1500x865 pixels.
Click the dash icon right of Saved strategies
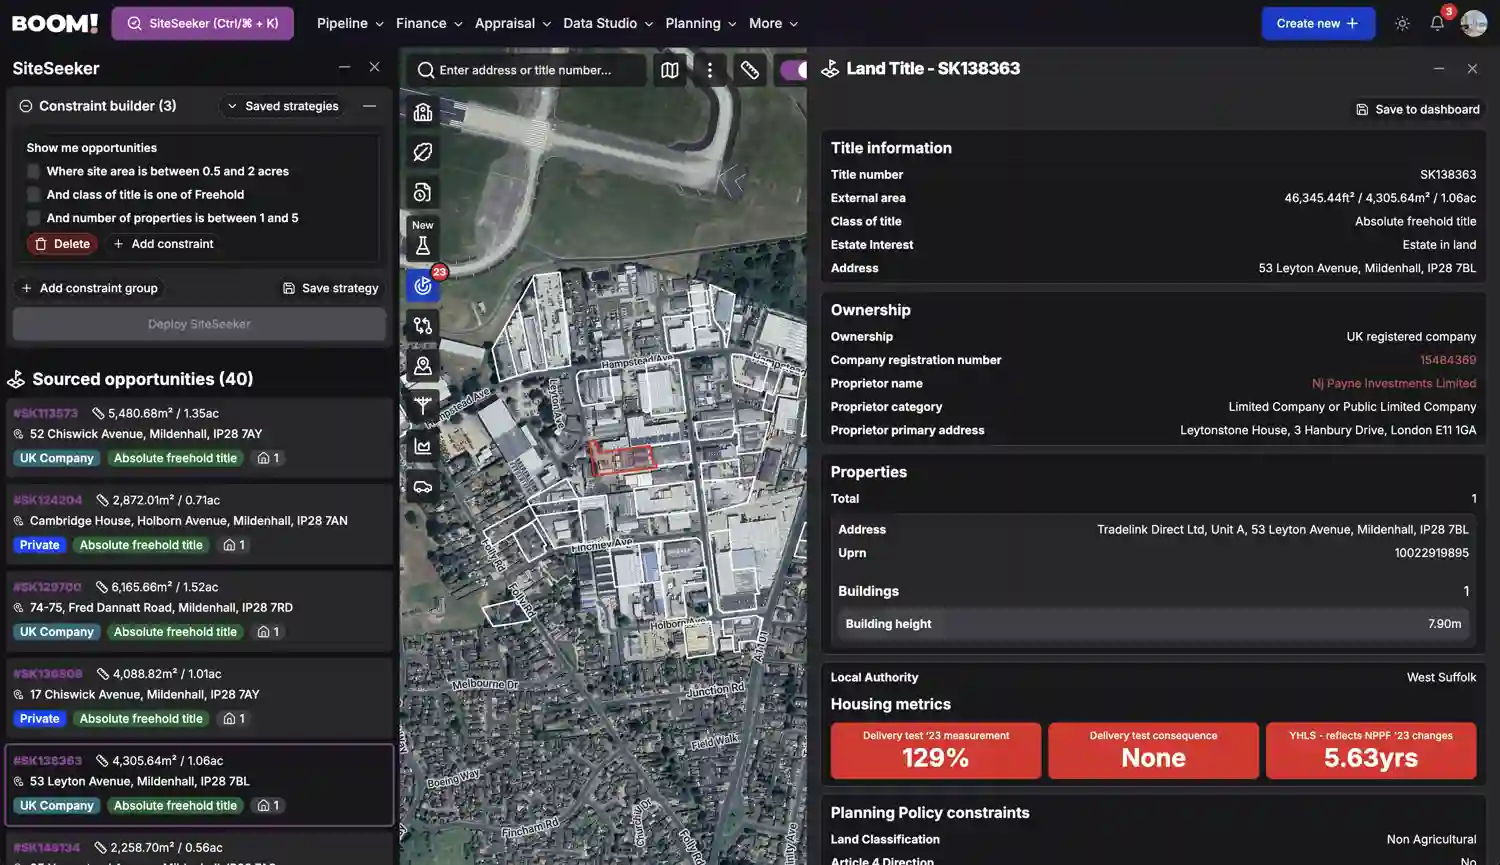(x=369, y=106)
